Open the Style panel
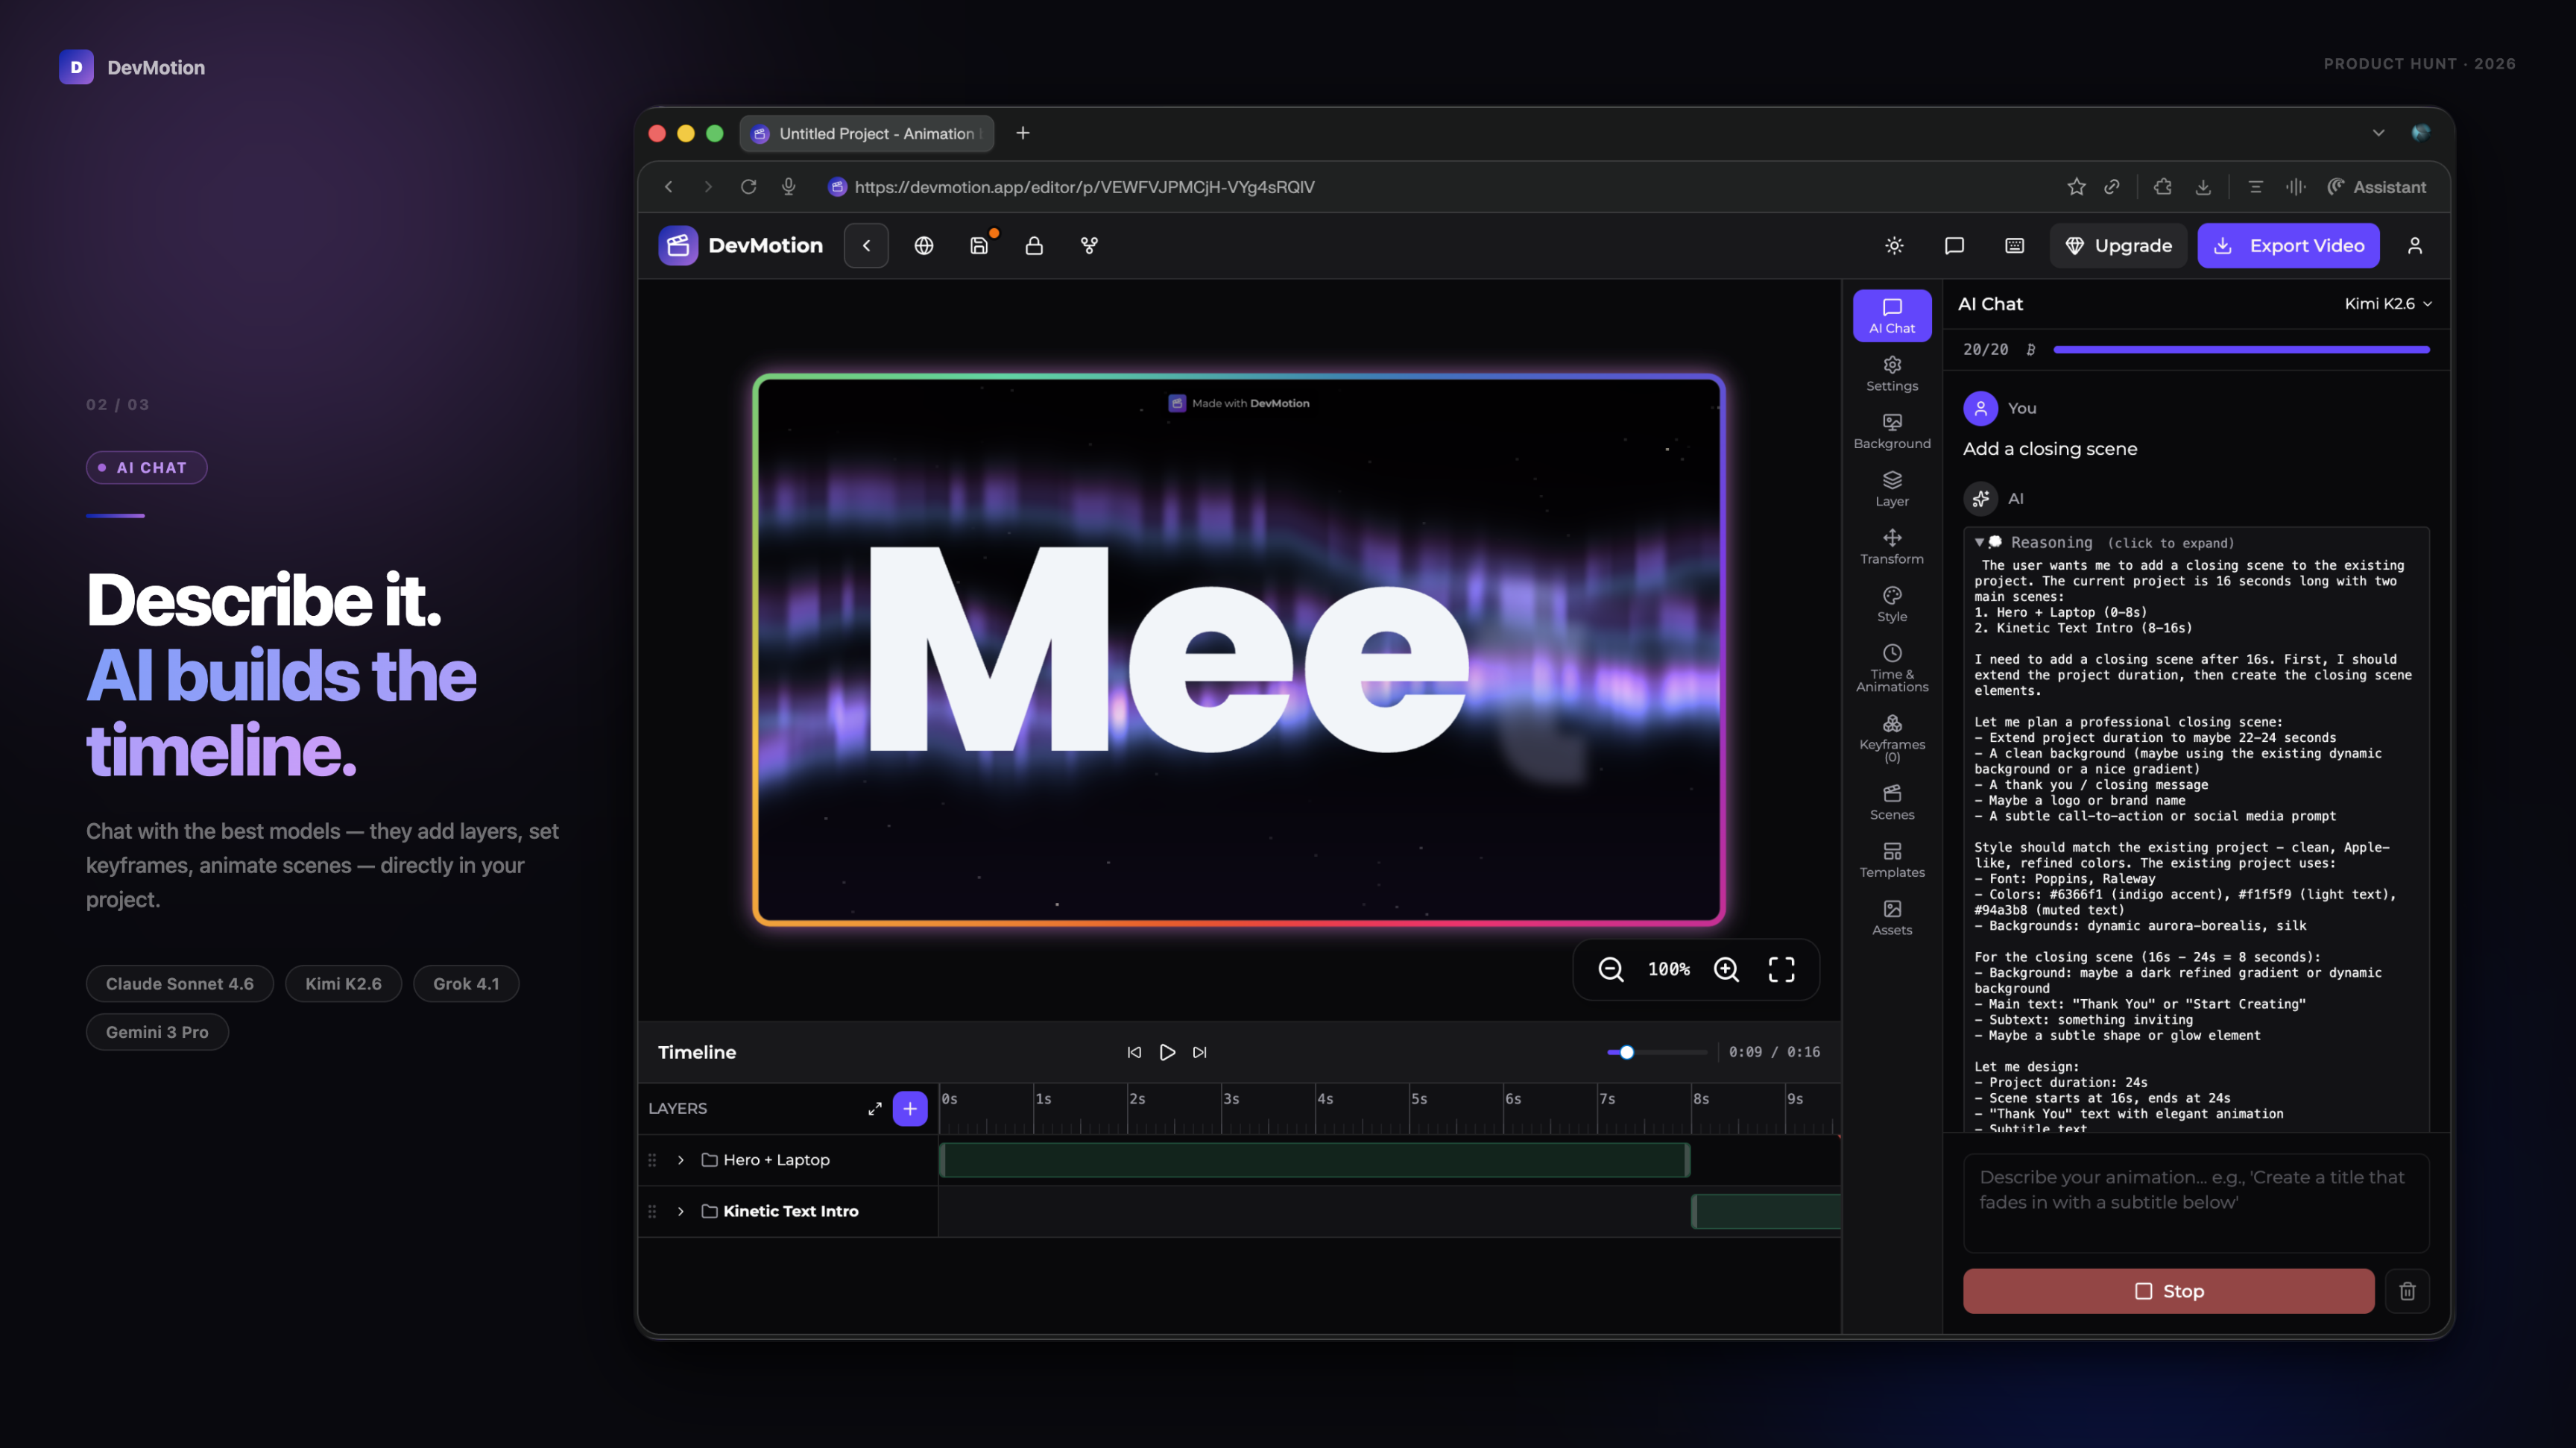Image resolution: width=2576 pixels, height=1448 pixels. (x=1892, y=603)
